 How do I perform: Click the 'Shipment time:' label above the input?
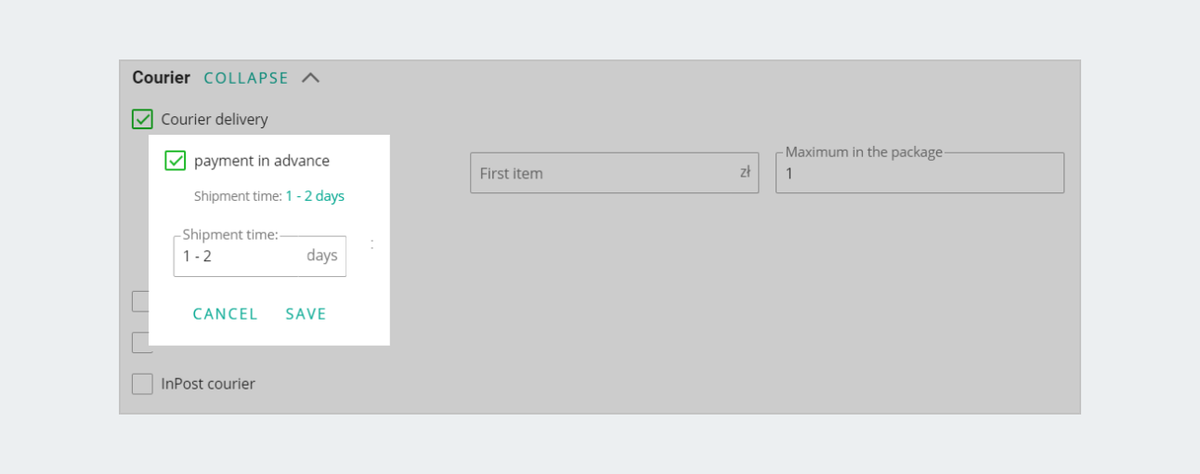(230, 235)
